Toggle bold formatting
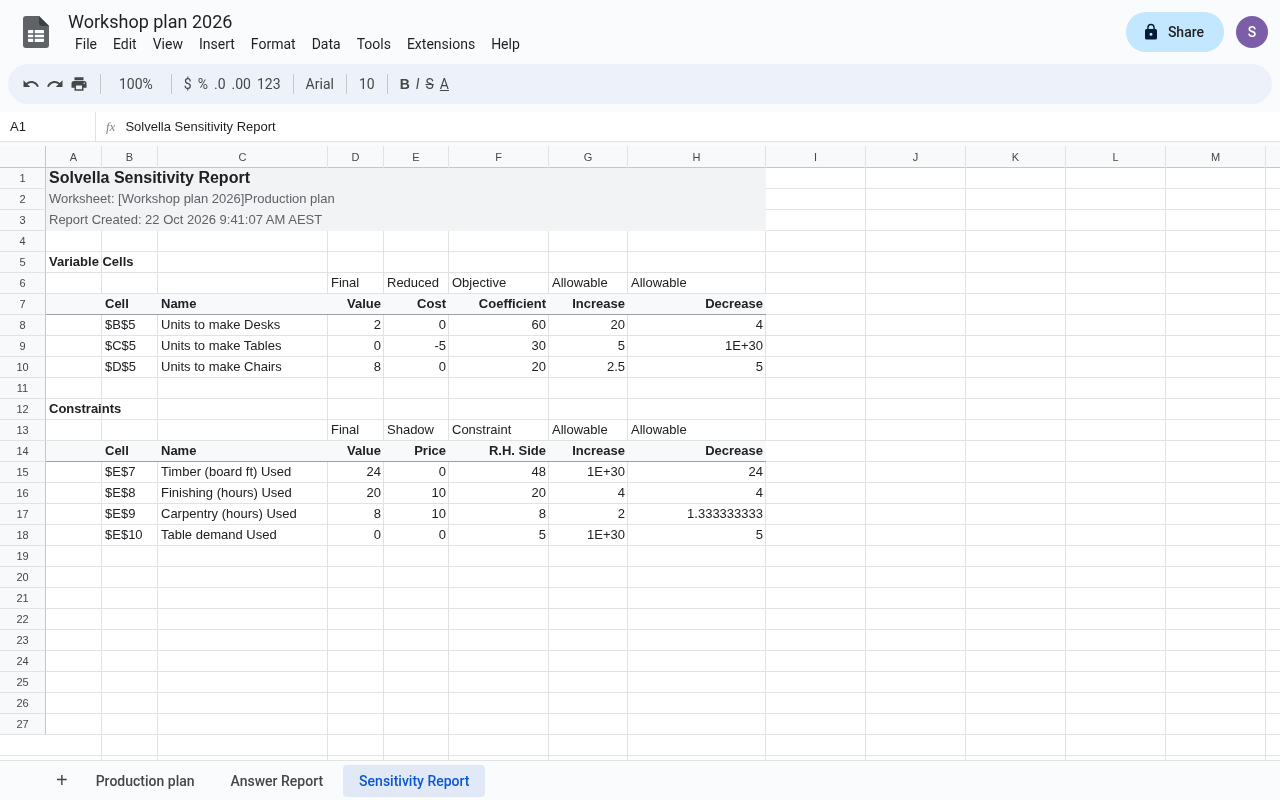This screenshot has height=800, width=1280. pos(405,84)
